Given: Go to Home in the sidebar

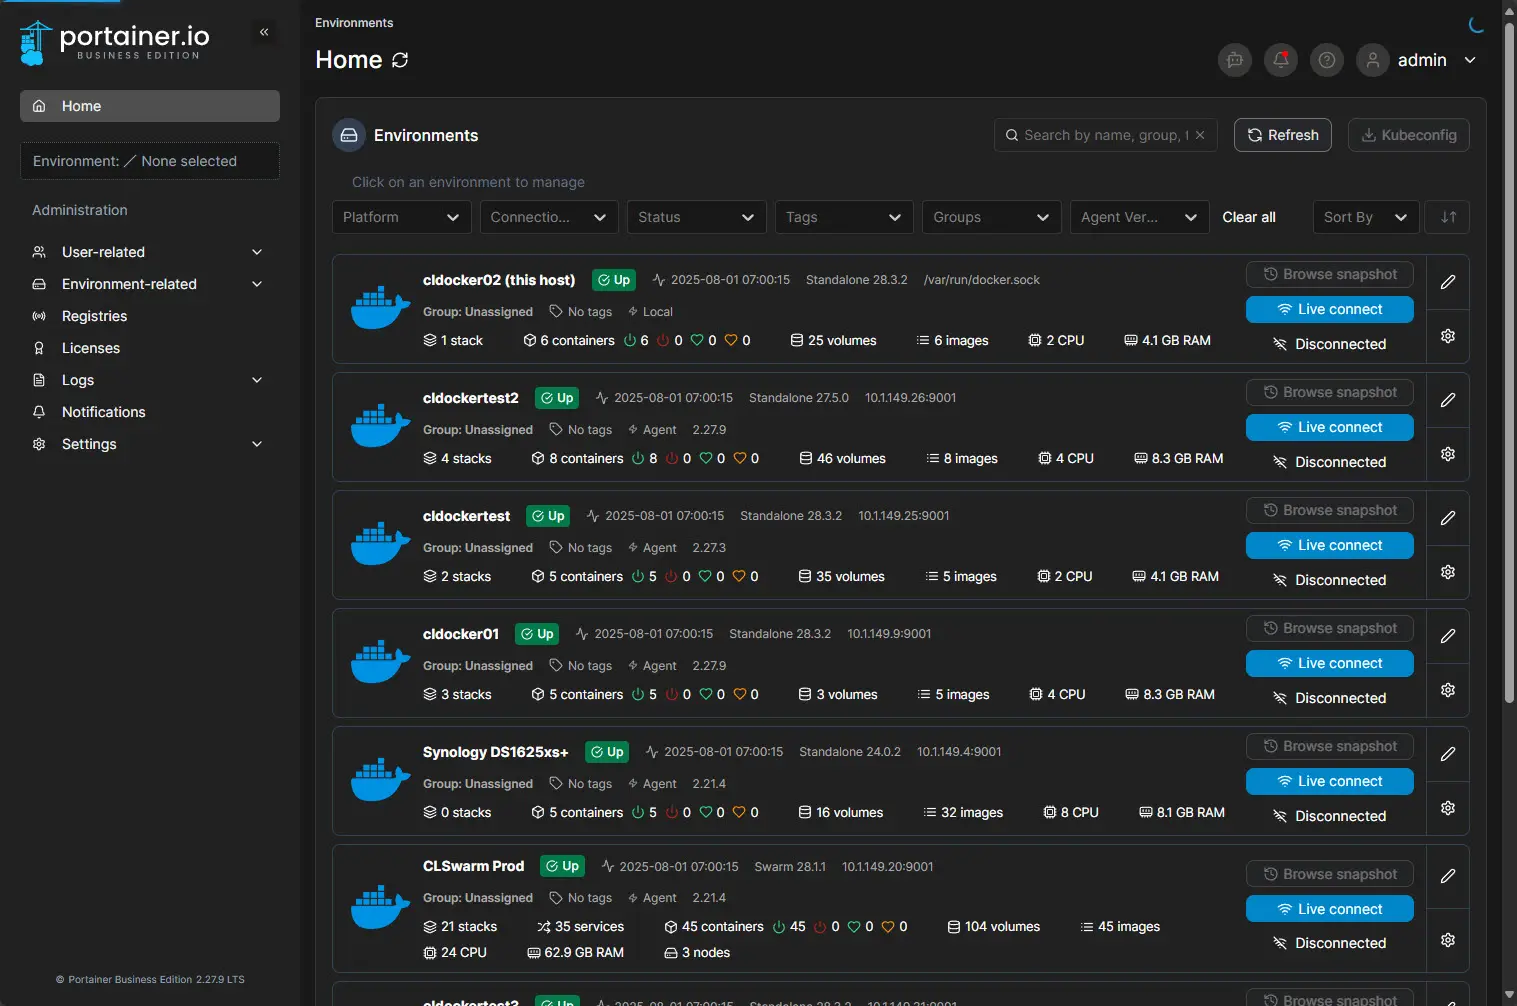Looking at the screenshot, I should tap(150, 106).
